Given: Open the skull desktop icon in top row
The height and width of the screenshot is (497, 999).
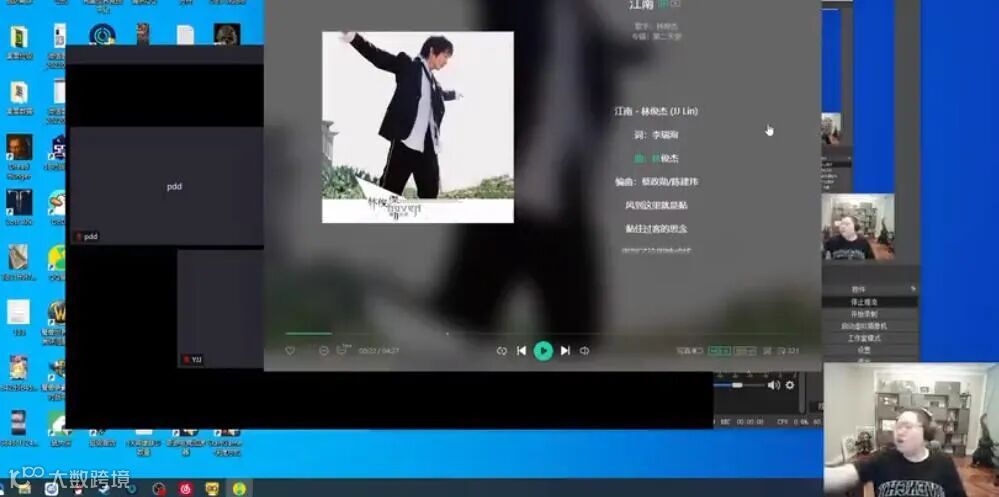Looking at the screenshot, I should [227, 34].
